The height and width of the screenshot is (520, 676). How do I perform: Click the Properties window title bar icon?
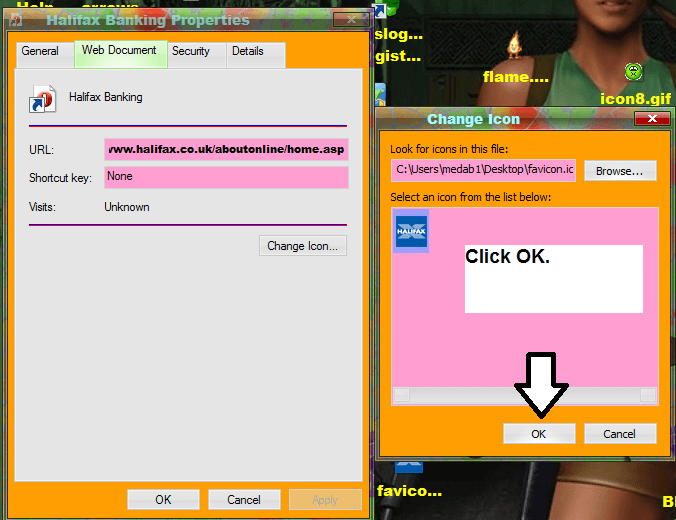(14, 20)
